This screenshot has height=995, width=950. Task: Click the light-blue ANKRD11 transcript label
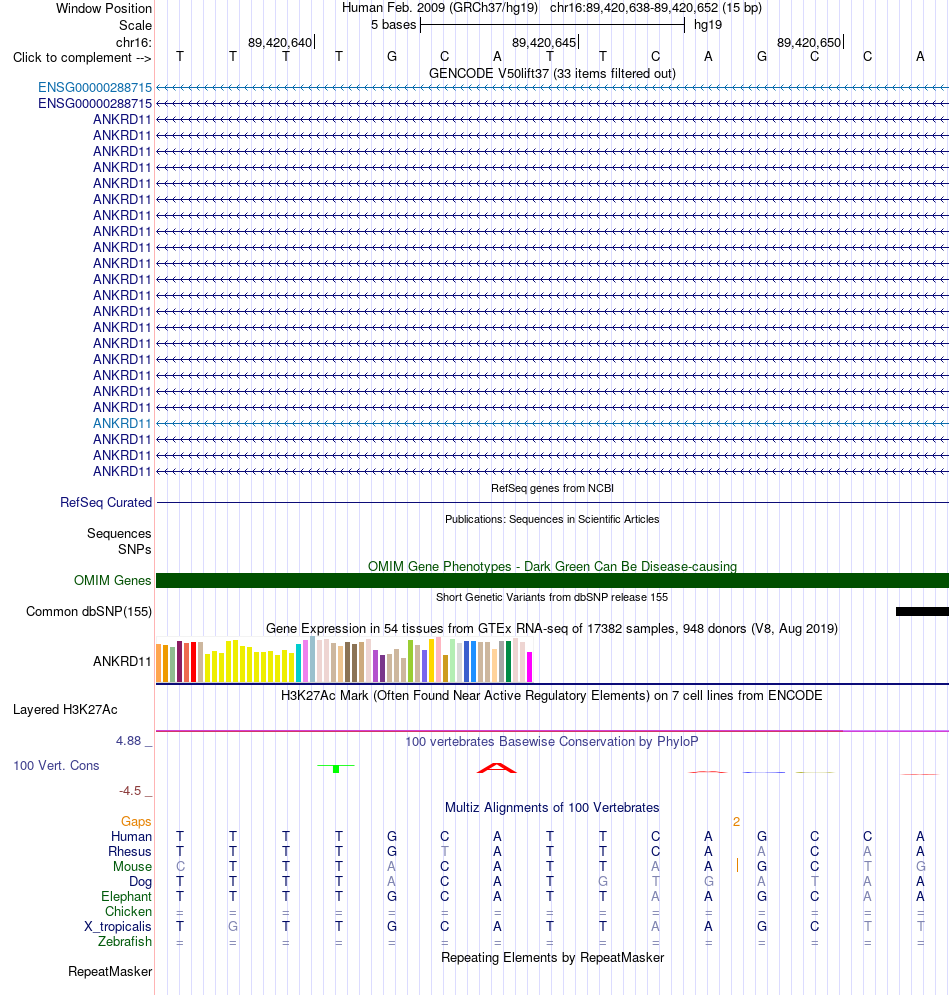coord(122,423)
